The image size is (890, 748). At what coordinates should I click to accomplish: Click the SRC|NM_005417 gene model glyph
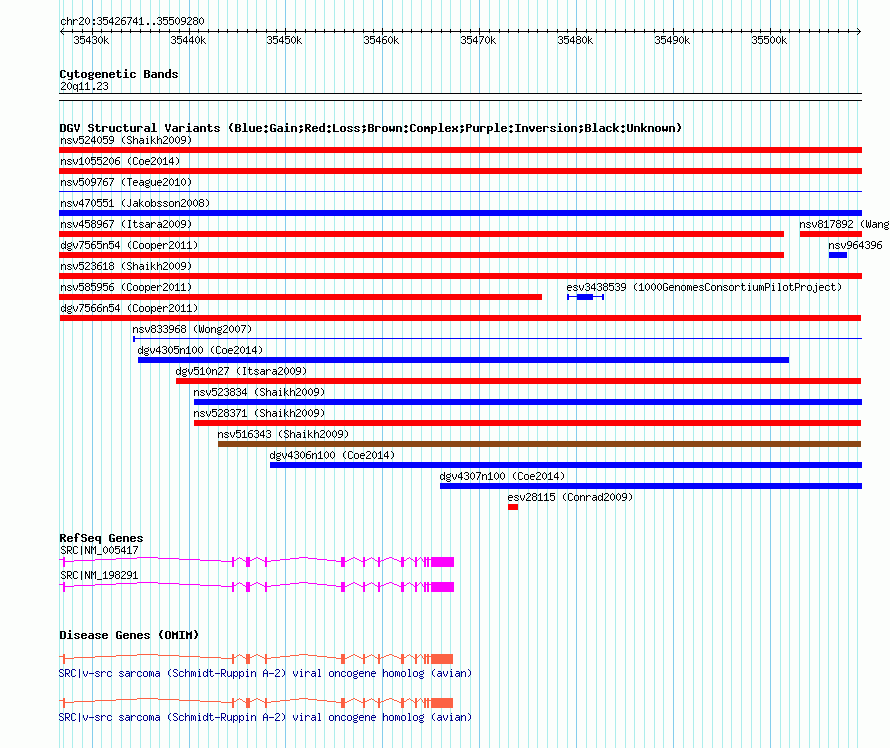(257, 562)
